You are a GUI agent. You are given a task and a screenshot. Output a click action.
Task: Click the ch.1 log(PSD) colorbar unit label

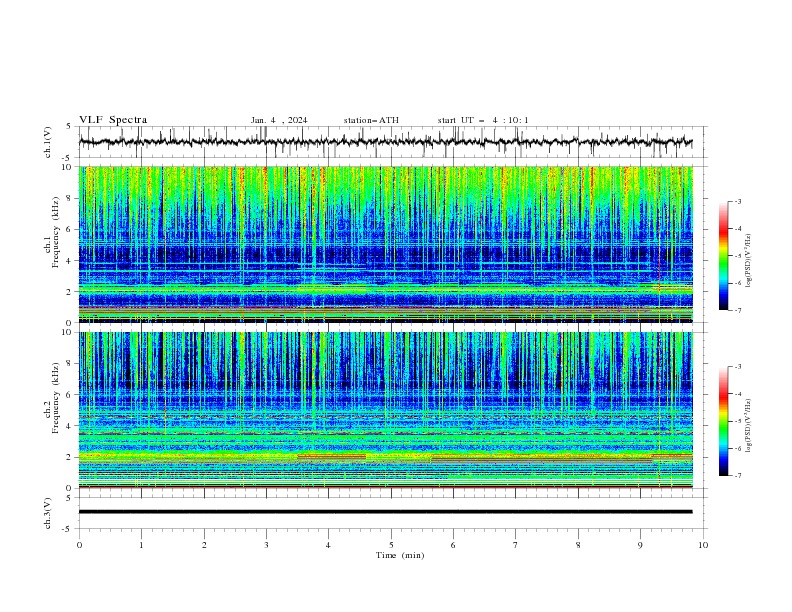click(749, 261)
